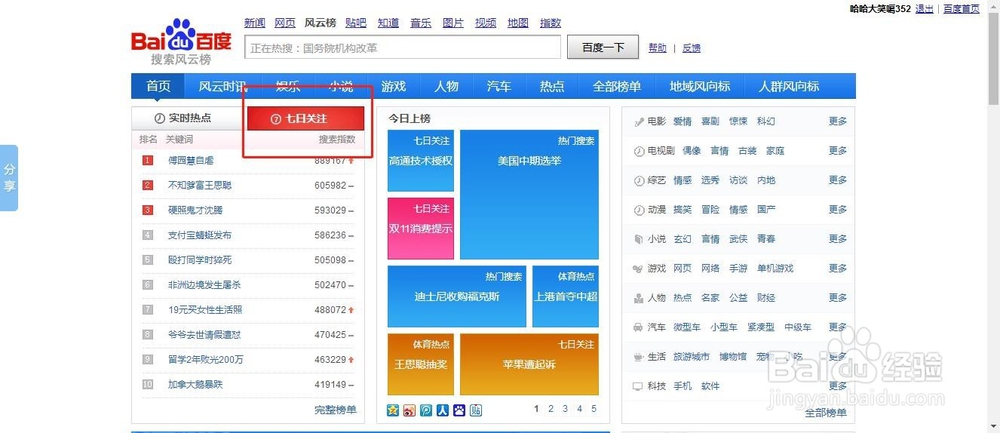Share via Sina Weibo icon
1000x433 pixels.
pyautogui.click(x=409, y=410)
